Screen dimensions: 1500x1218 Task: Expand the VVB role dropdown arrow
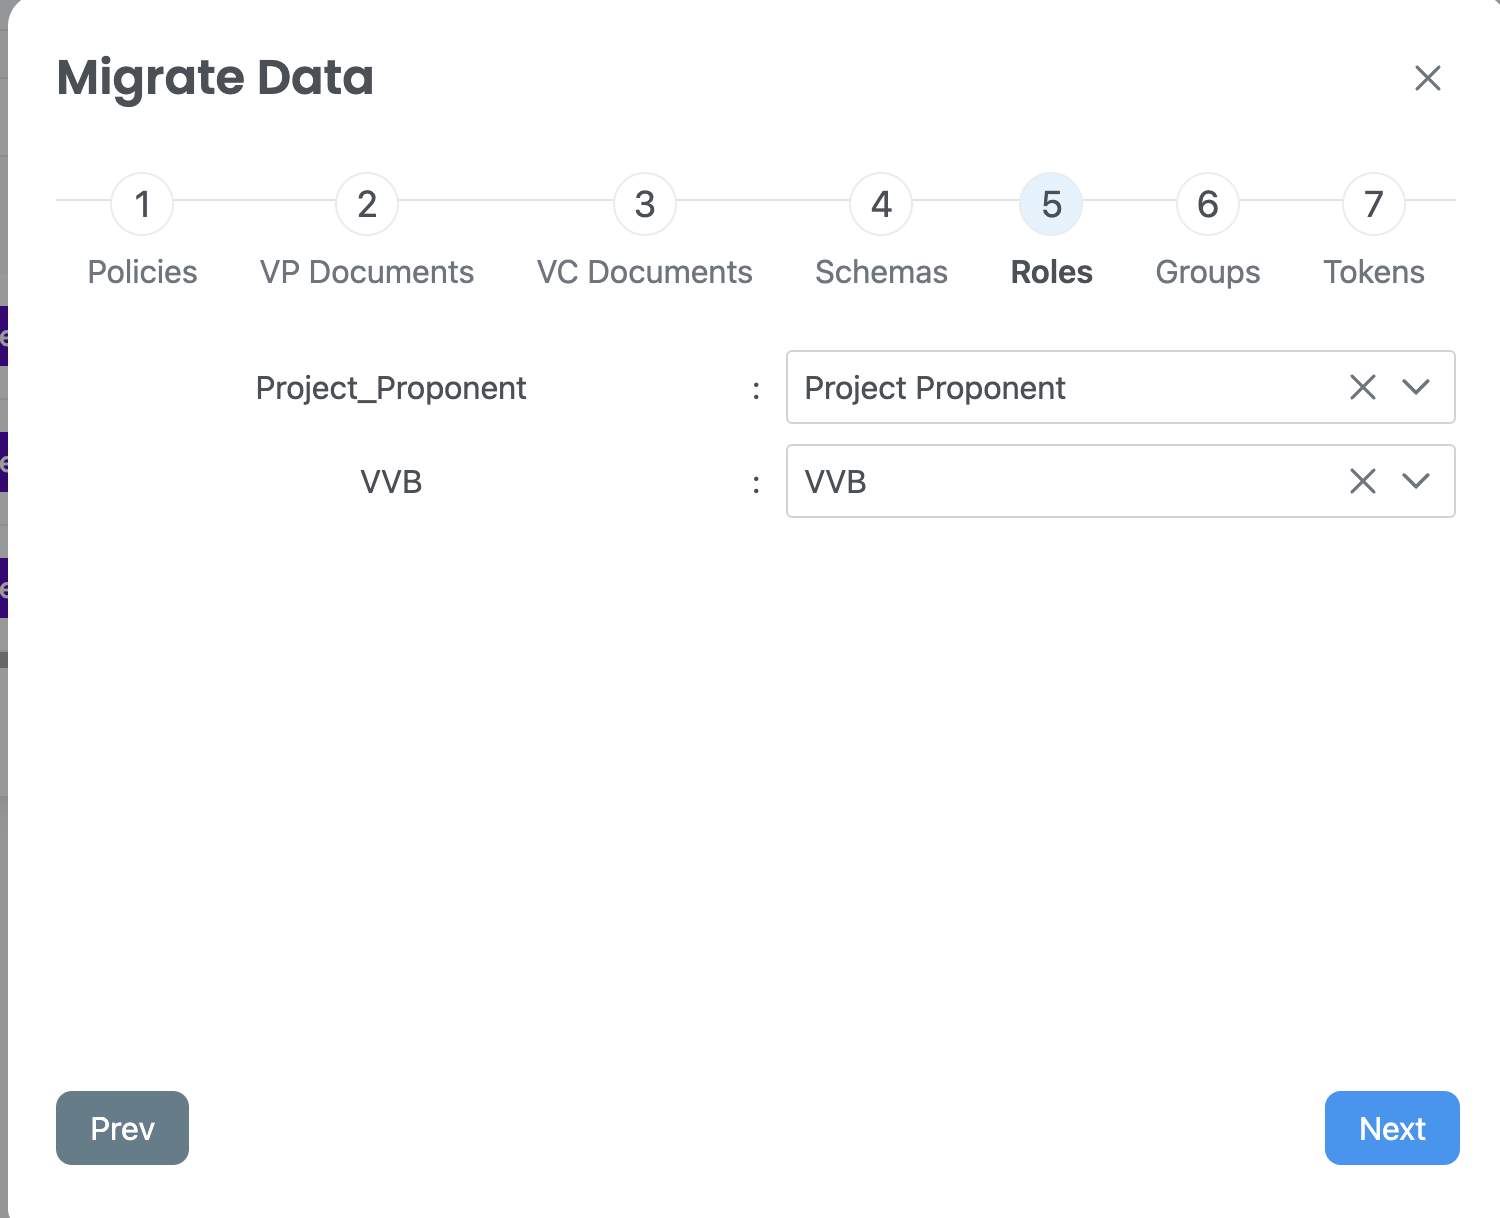[1416, 481]
